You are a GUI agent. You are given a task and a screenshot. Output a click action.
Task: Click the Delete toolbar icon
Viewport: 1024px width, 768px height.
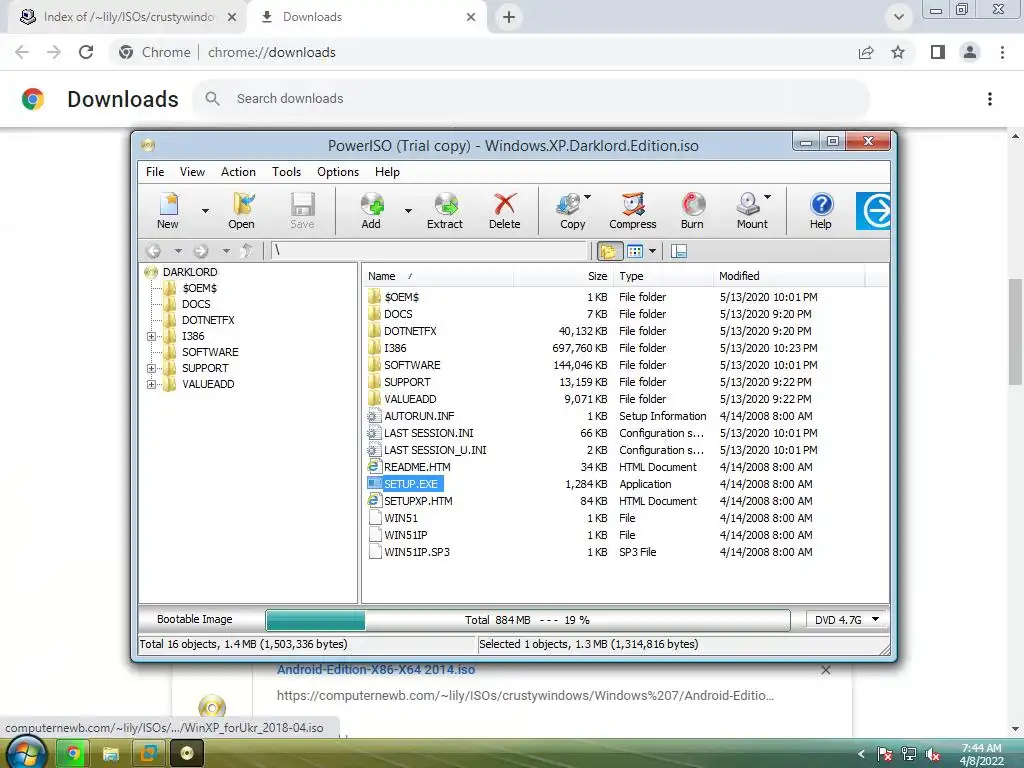point(505,210)
